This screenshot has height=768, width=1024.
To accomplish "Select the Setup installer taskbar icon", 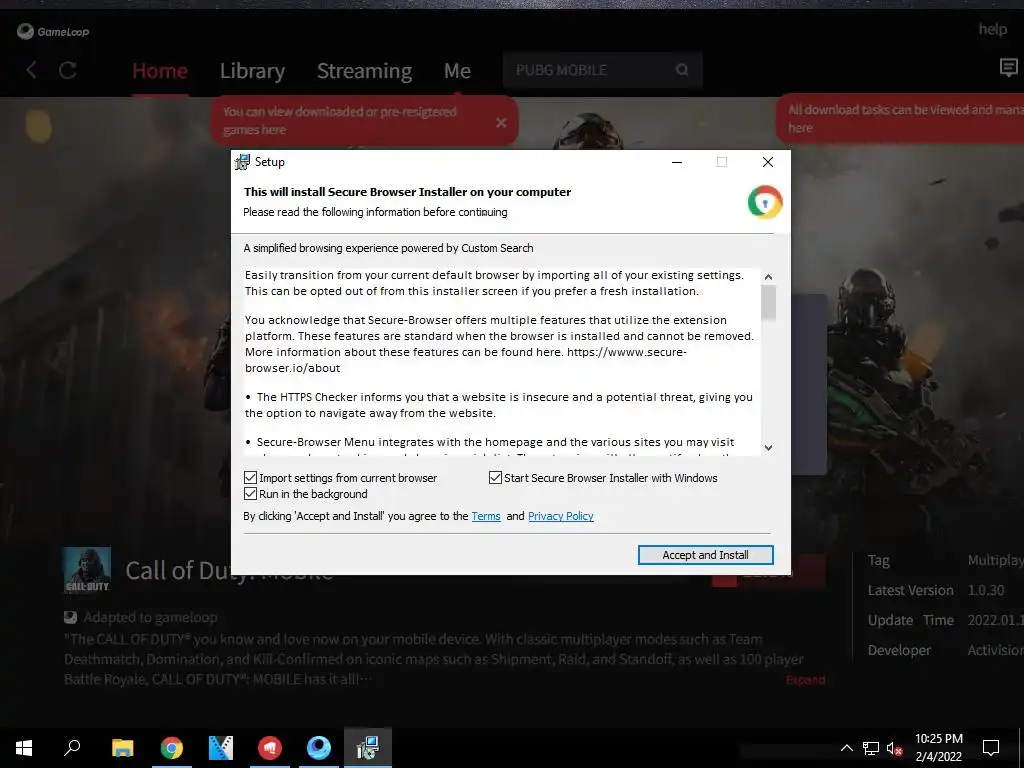I will point(368,748).
